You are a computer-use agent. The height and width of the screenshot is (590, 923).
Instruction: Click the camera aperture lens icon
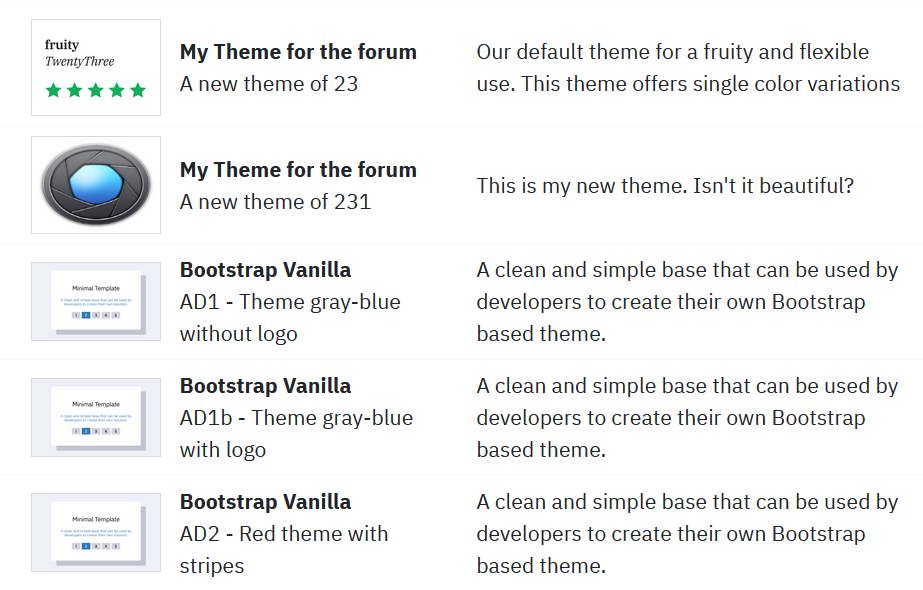point(96,185)
